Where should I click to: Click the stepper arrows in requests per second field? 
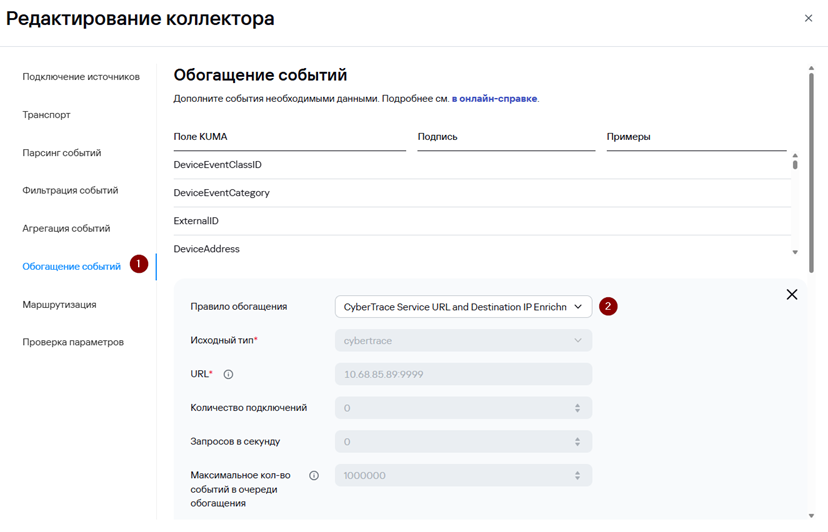577,442
